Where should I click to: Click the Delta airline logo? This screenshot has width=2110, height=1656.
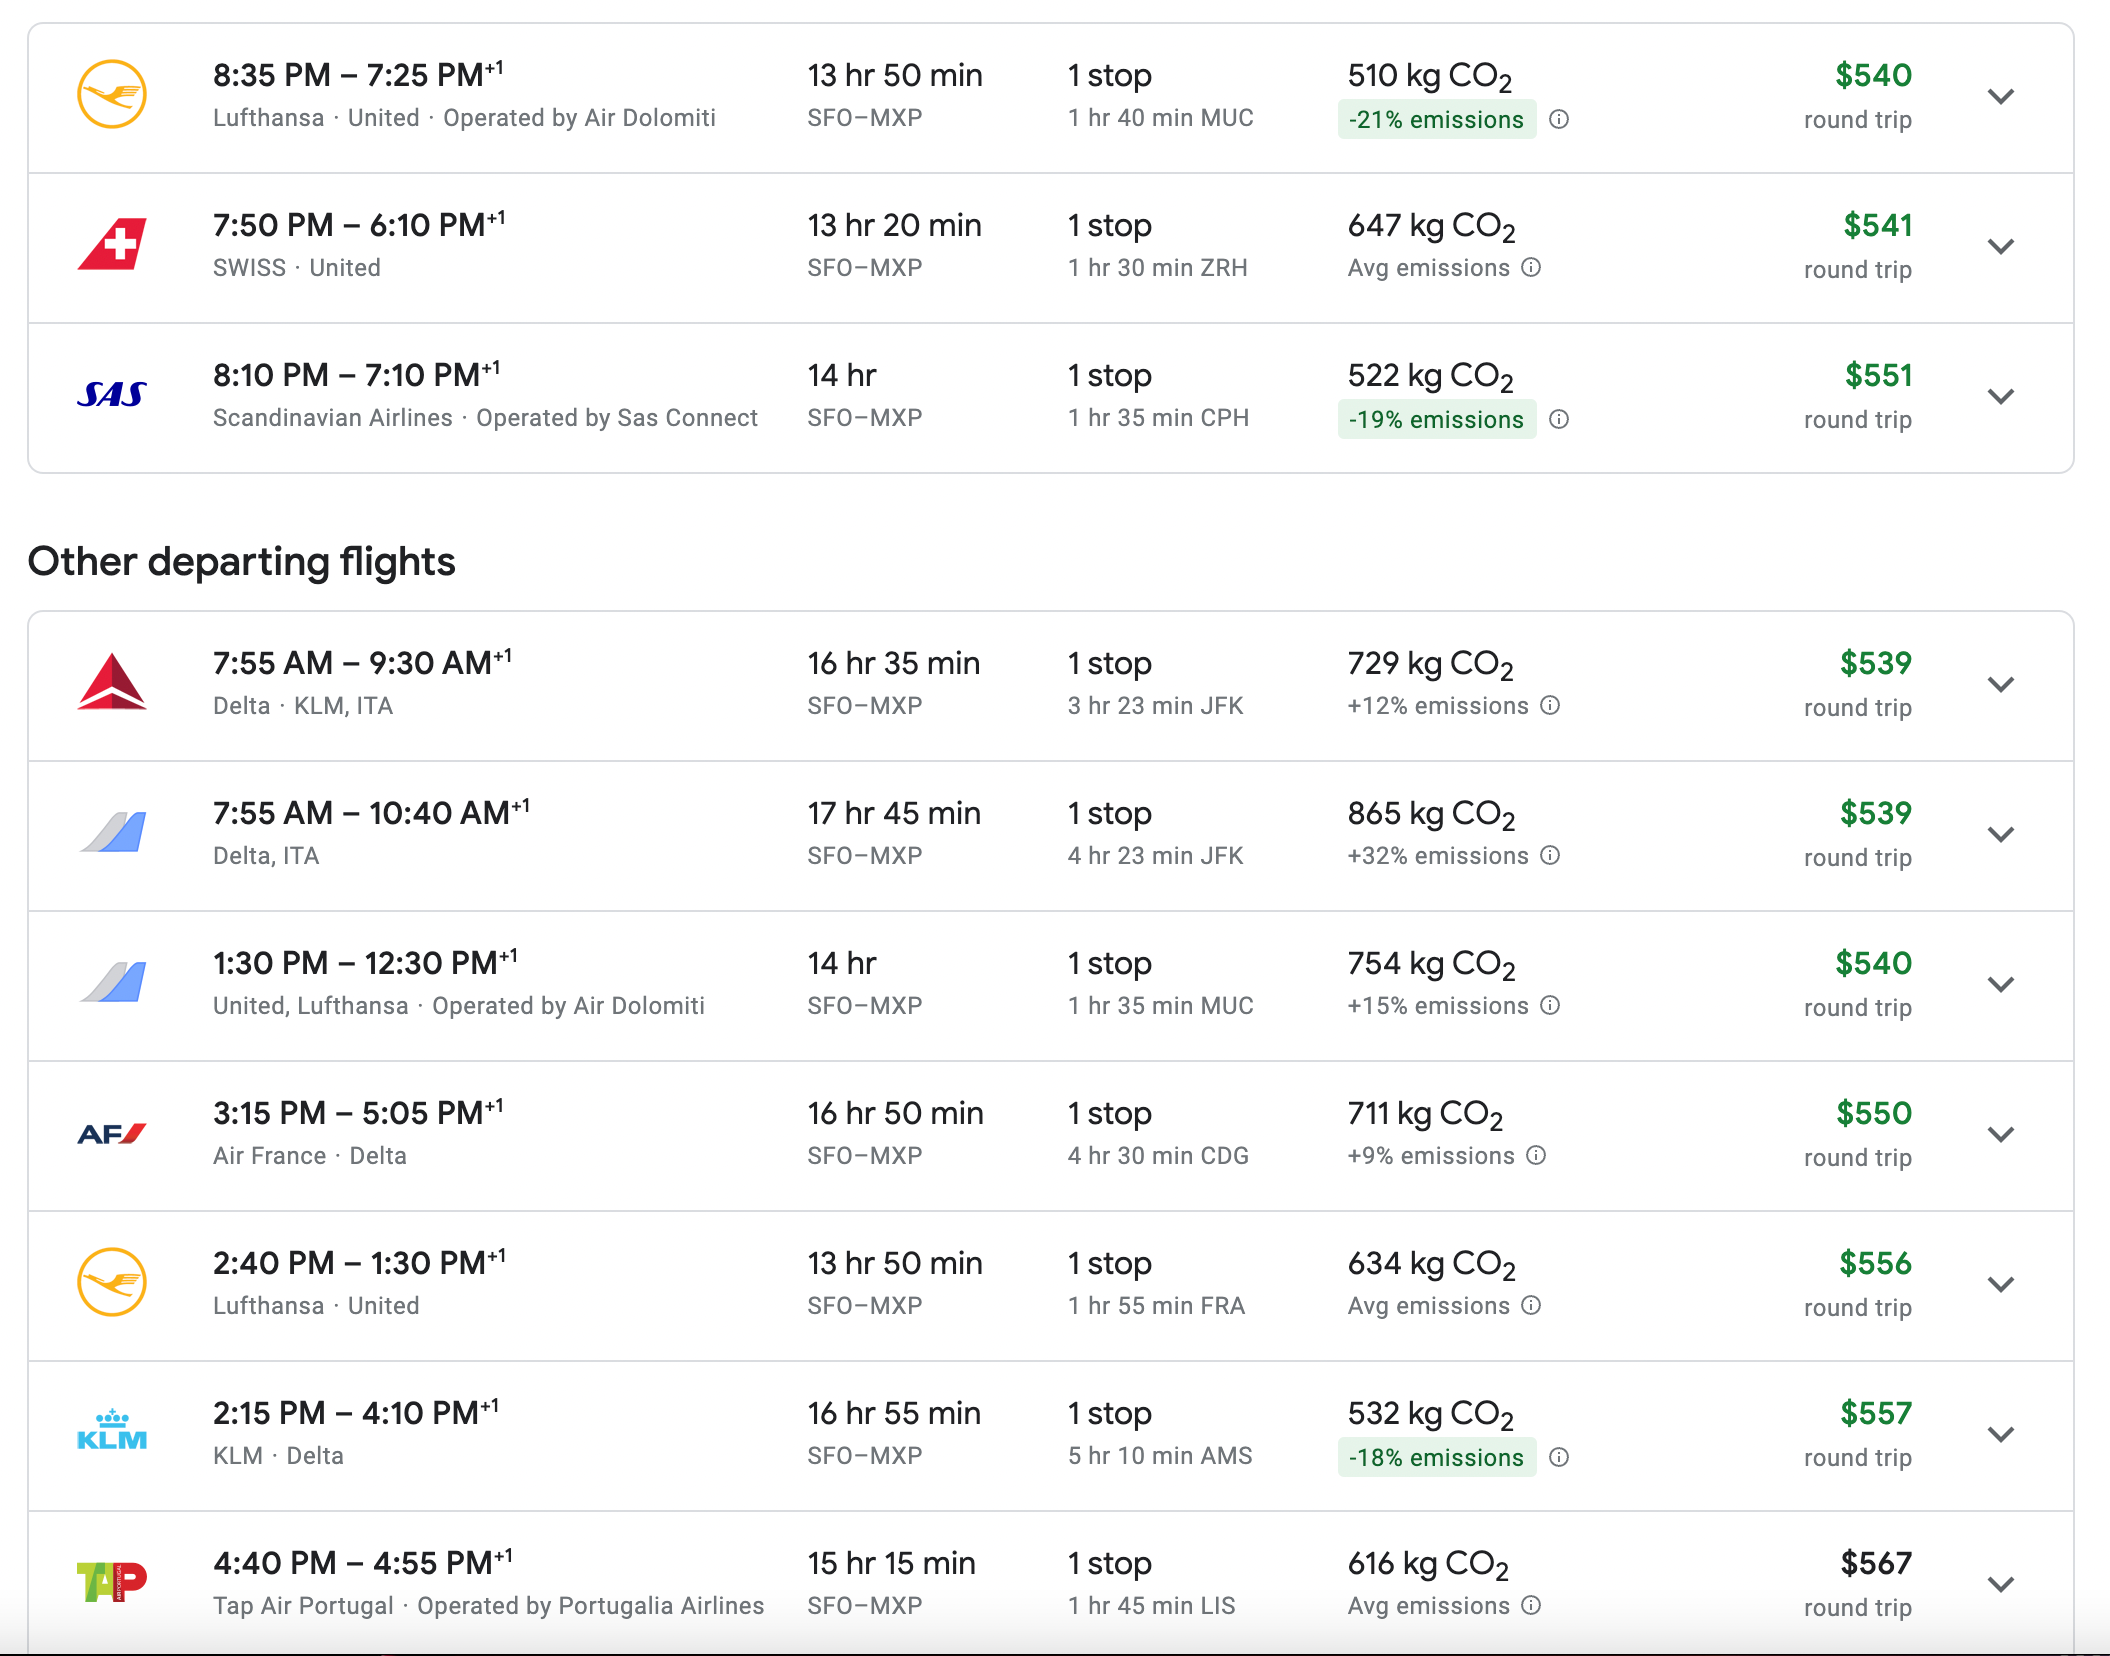tap(113, 683)
